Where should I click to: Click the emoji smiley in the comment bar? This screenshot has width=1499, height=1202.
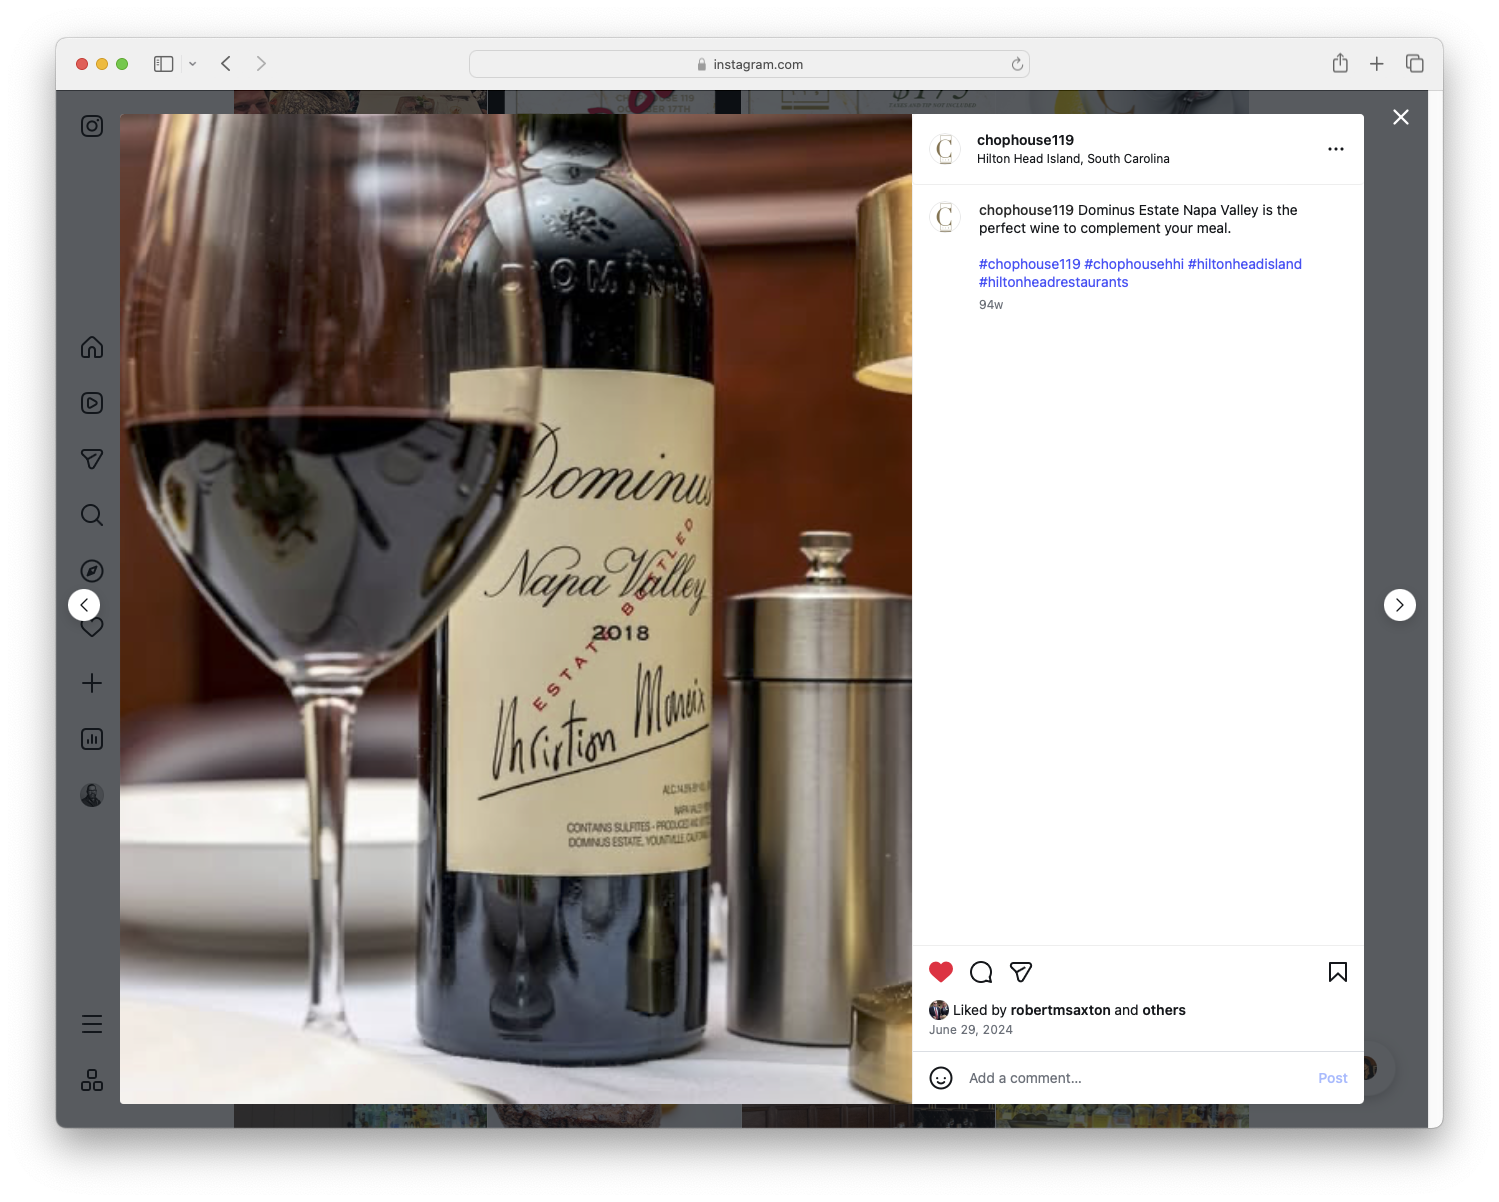941,1078
